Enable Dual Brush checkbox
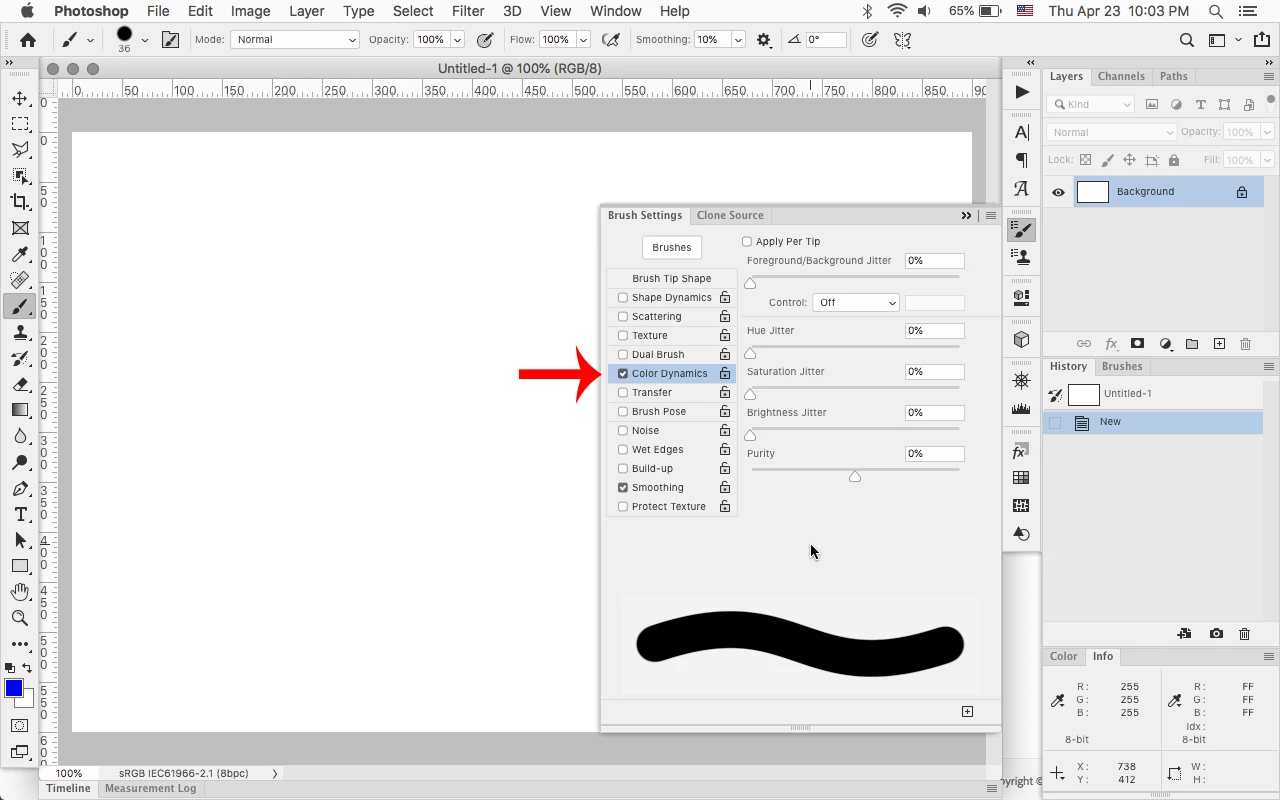Screen dimensions: 1280x800 pyautogui.click(x=623, y=355)
